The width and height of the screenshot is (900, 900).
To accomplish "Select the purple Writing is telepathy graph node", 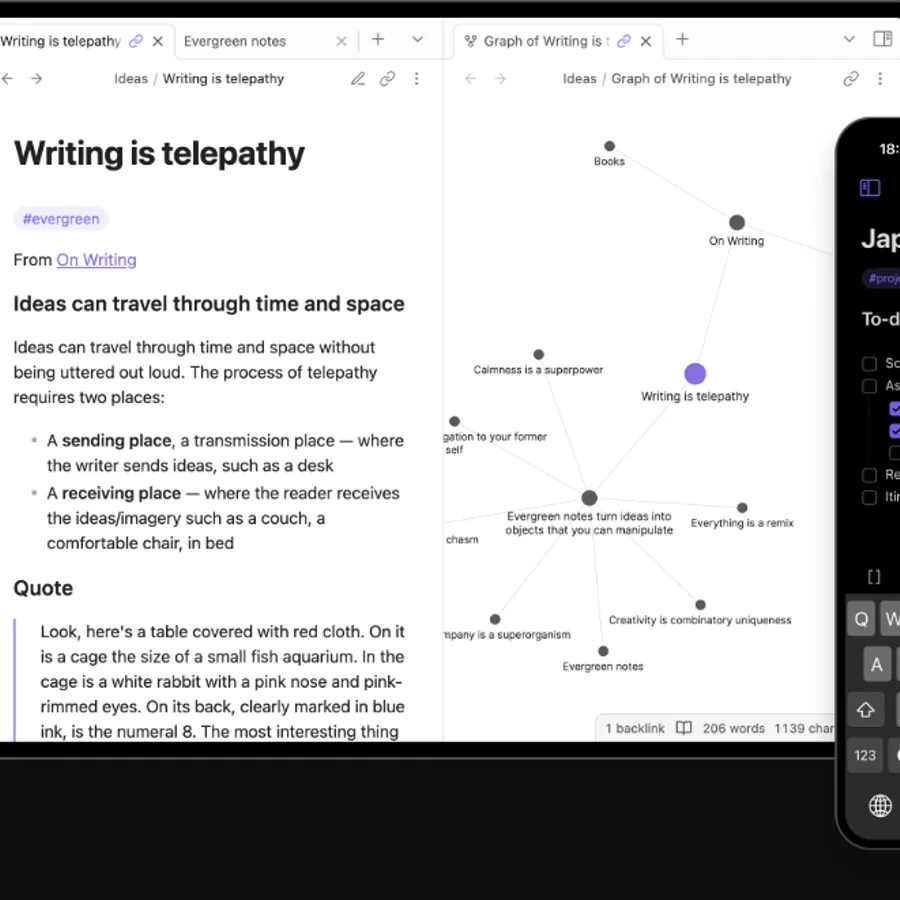I will [695, 373].
